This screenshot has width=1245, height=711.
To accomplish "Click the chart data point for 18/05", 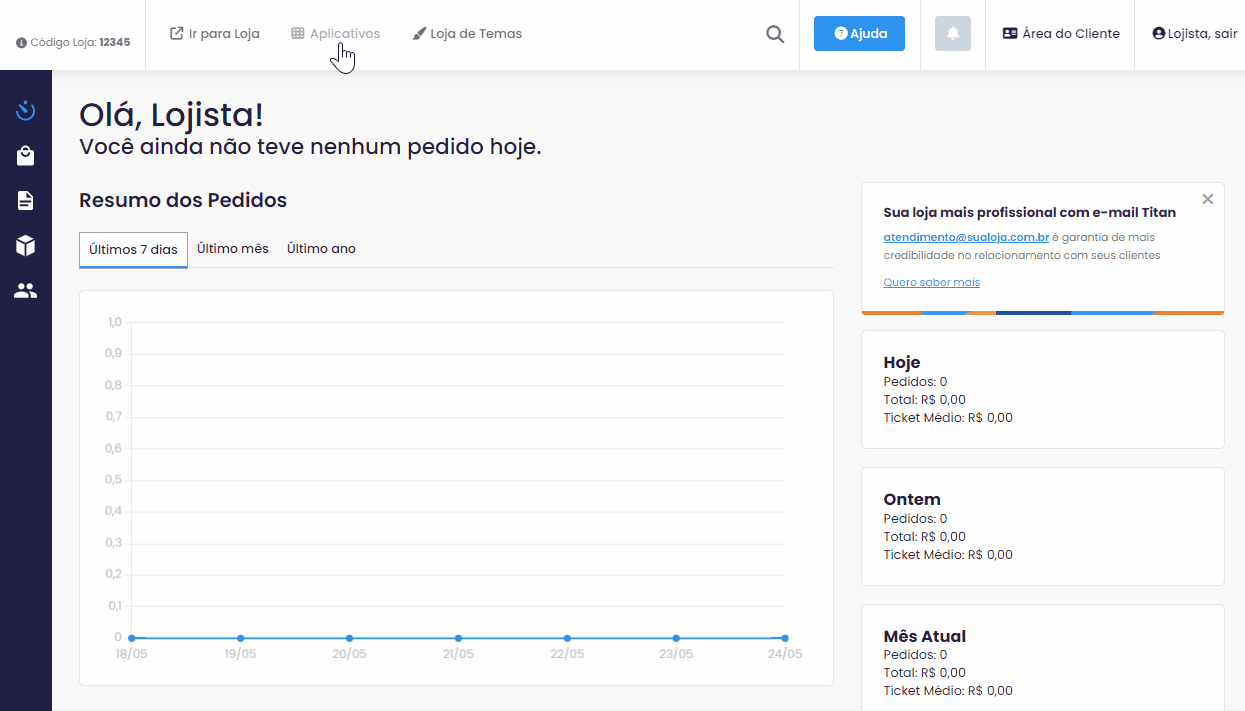I will tap(131, 638).
